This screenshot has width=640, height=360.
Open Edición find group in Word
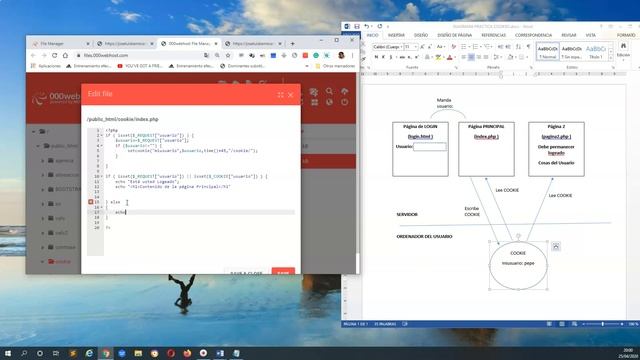pos(623,50)
